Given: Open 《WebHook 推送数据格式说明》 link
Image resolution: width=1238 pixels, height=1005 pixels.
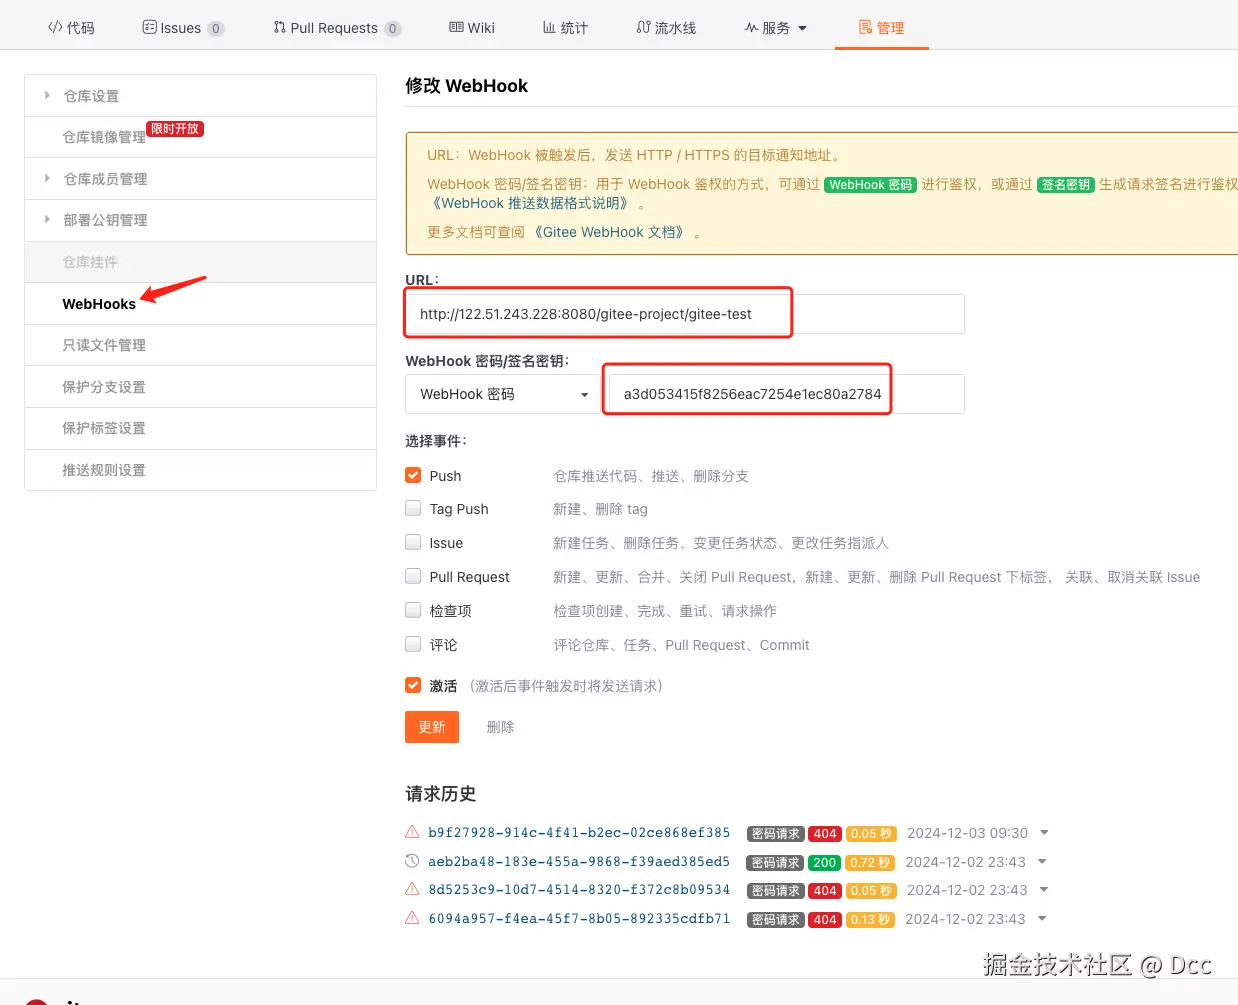Looking at the screenshot, I should 531,203.
